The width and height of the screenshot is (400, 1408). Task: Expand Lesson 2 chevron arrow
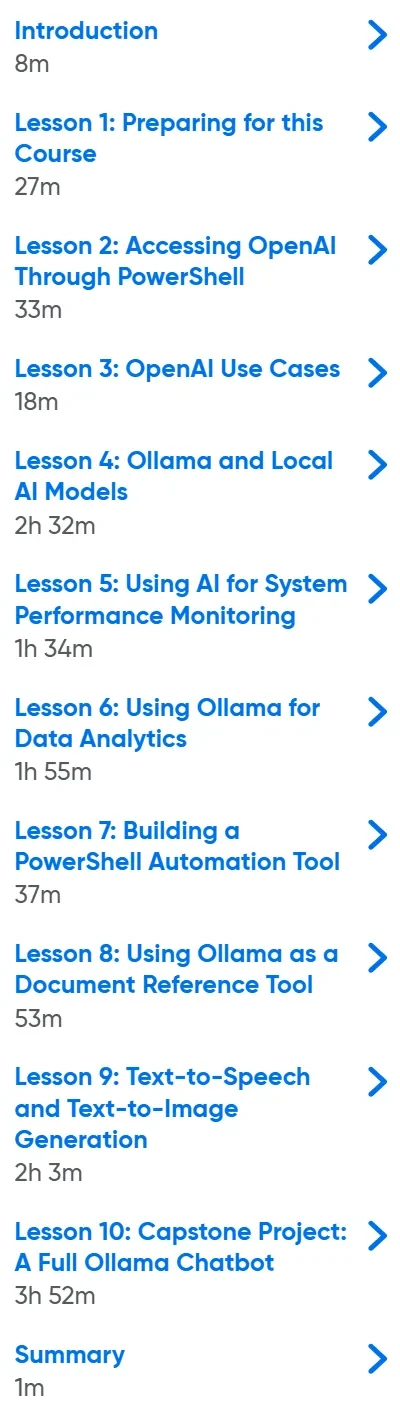point(377,250)
